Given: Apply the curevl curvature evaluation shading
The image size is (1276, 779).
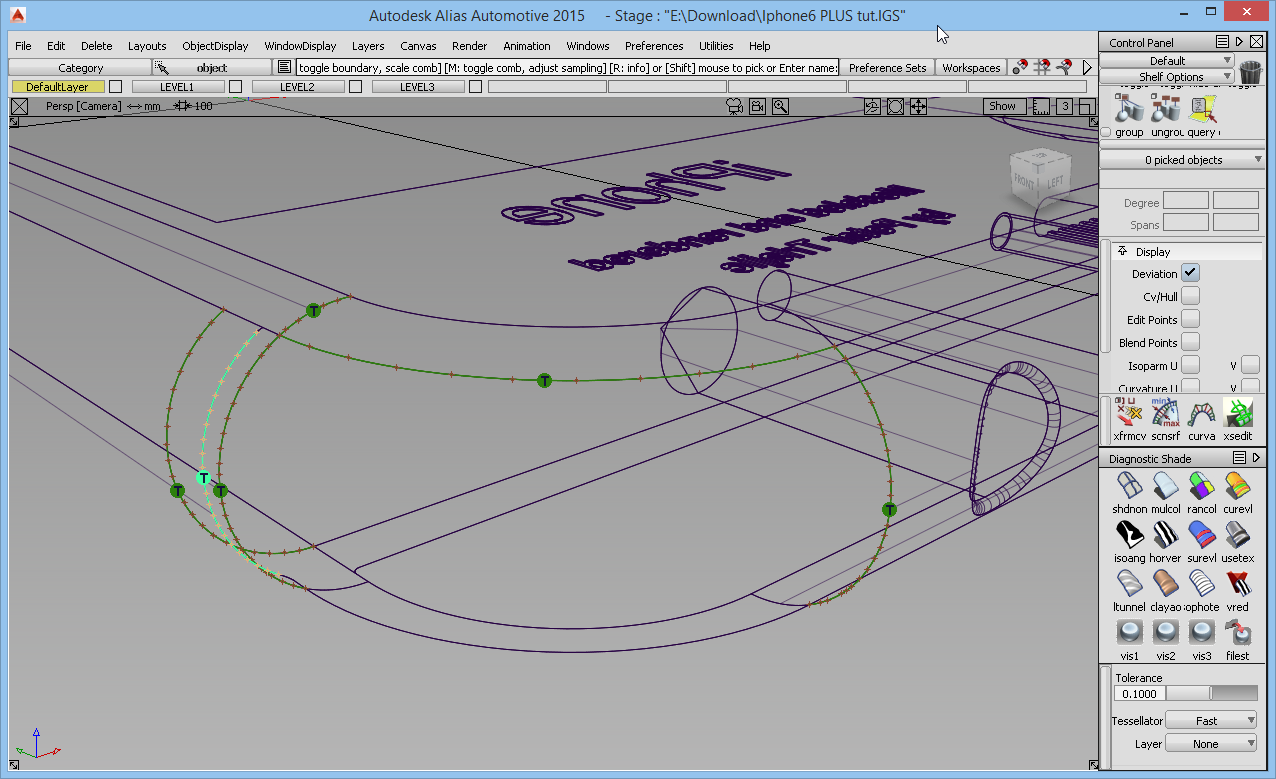Looking at the screenshot, I should click(x=1238, y=486).
